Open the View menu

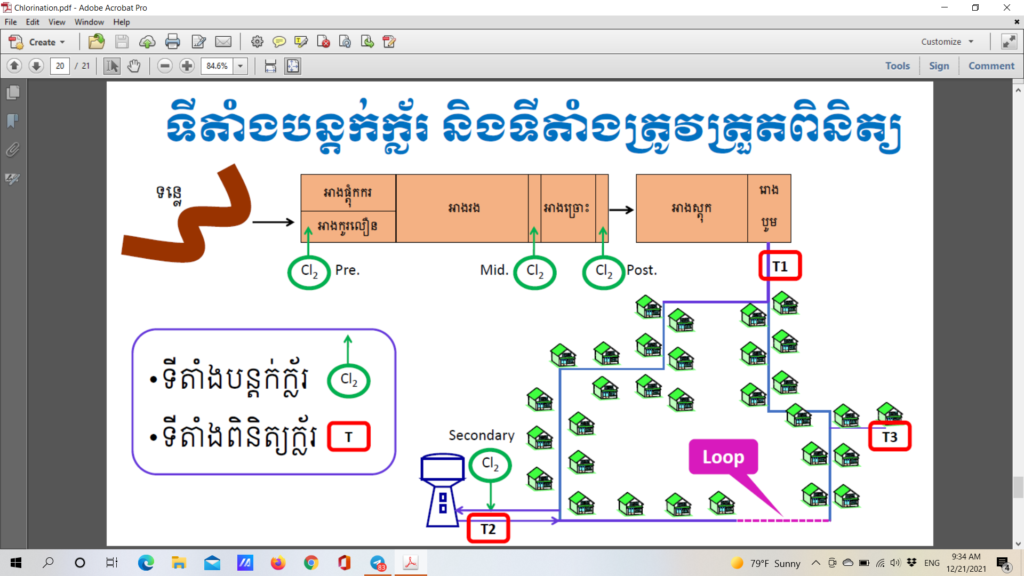point(57,21)
